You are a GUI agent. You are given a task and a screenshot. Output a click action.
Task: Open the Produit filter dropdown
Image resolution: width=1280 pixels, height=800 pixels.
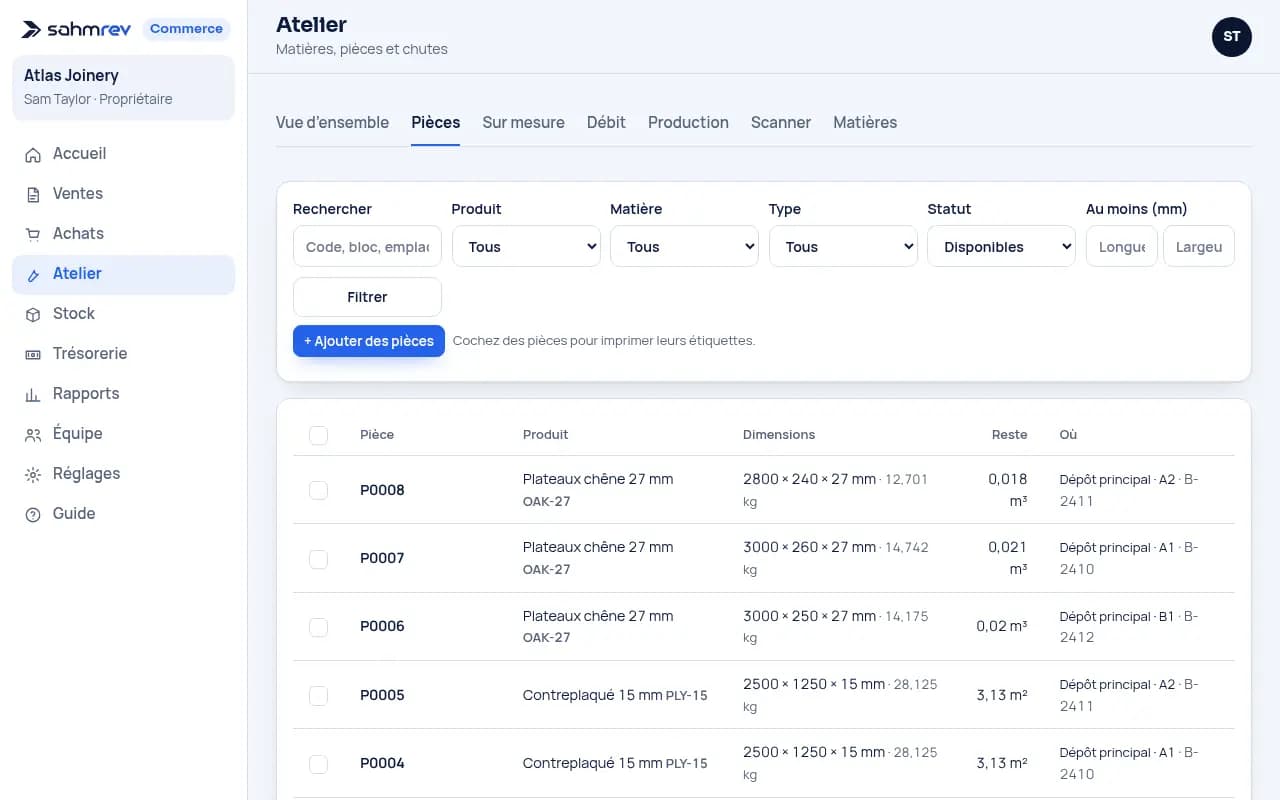click(526, 247)
